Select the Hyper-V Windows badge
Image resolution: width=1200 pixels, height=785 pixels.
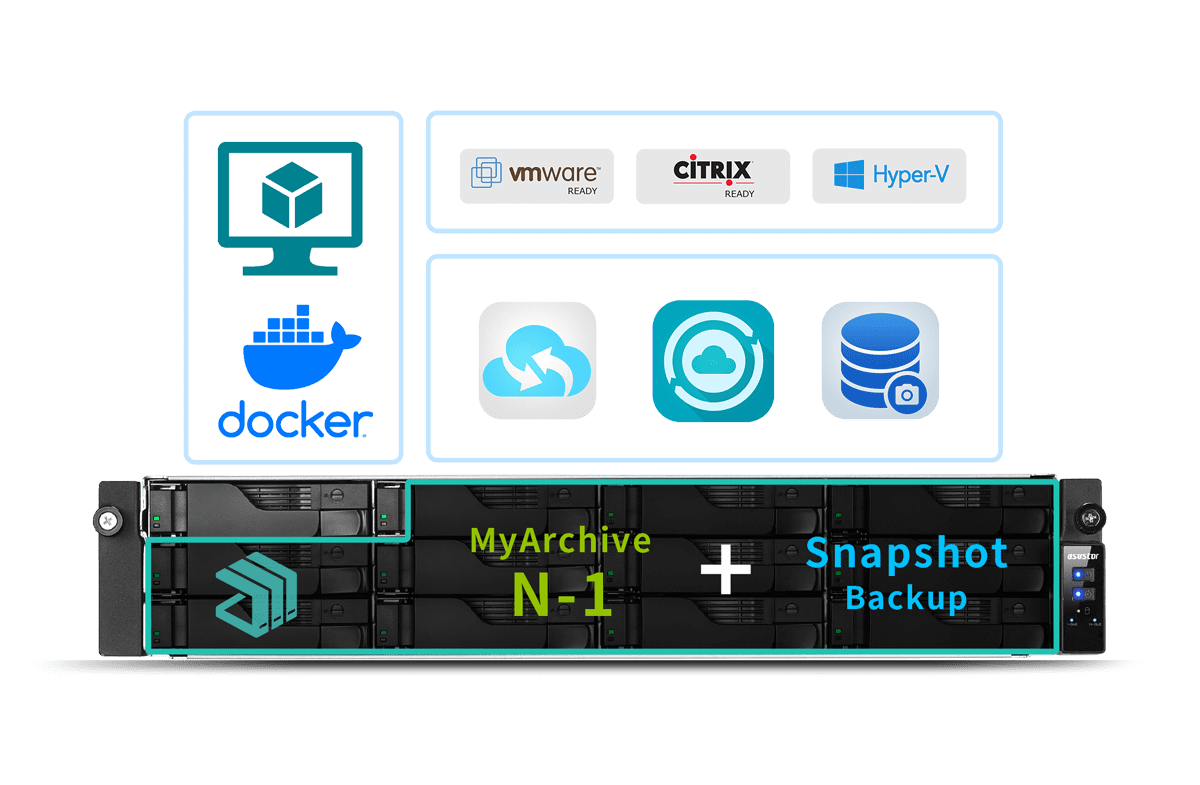coord(889,176)
